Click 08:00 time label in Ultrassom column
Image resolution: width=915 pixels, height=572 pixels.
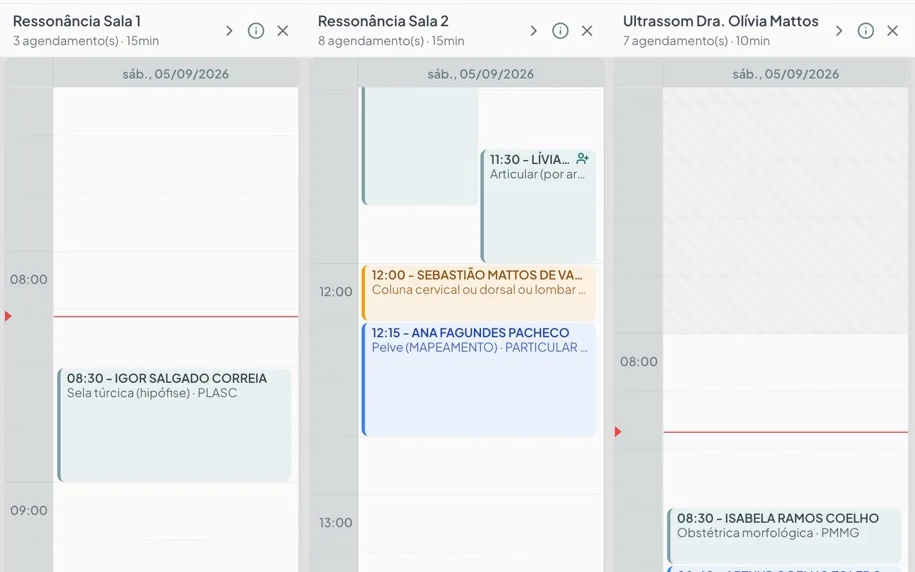coord(638,361)
